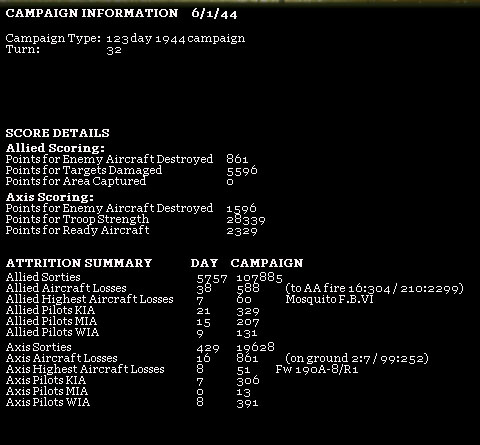Viewport: 480px width, 445px height.
Task: Click Axis Pilots WIA campaign value 391
Action: click(x=247, y=403)
